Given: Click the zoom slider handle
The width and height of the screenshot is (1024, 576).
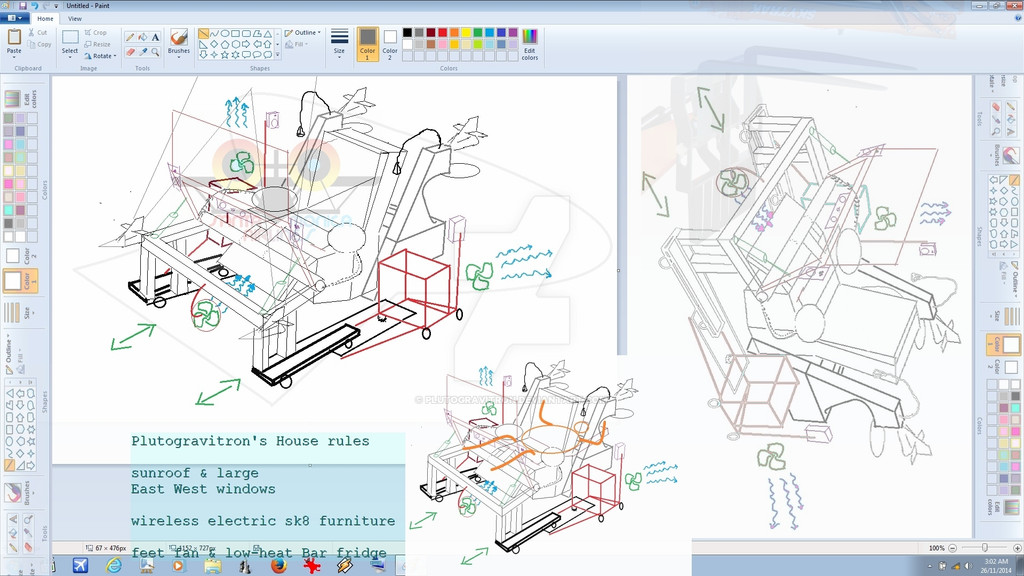Looking at the screenshot, I should pyautogui.click(x=984, y=548).
